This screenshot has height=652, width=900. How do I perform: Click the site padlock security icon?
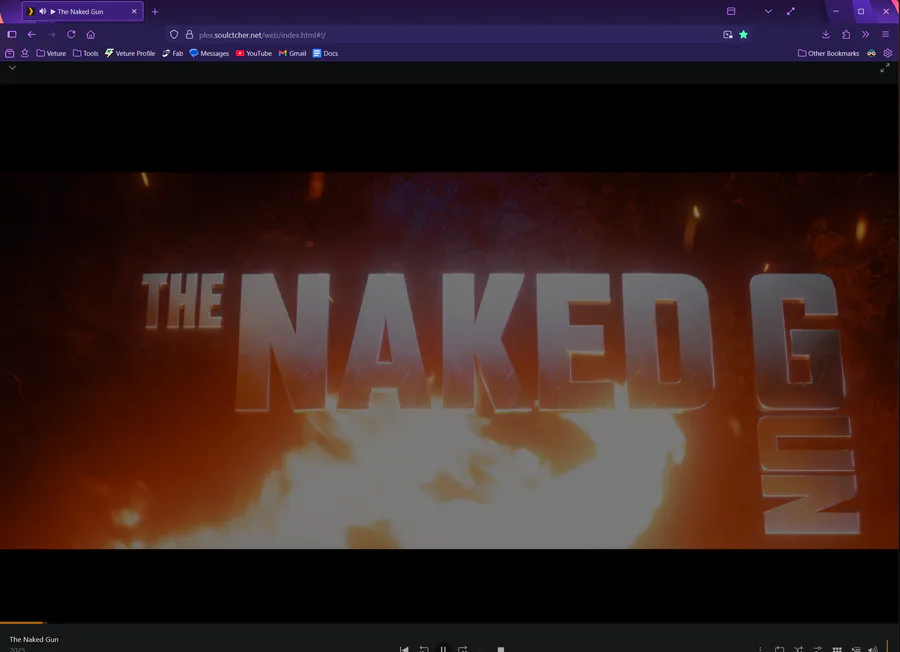pos(189,34)
